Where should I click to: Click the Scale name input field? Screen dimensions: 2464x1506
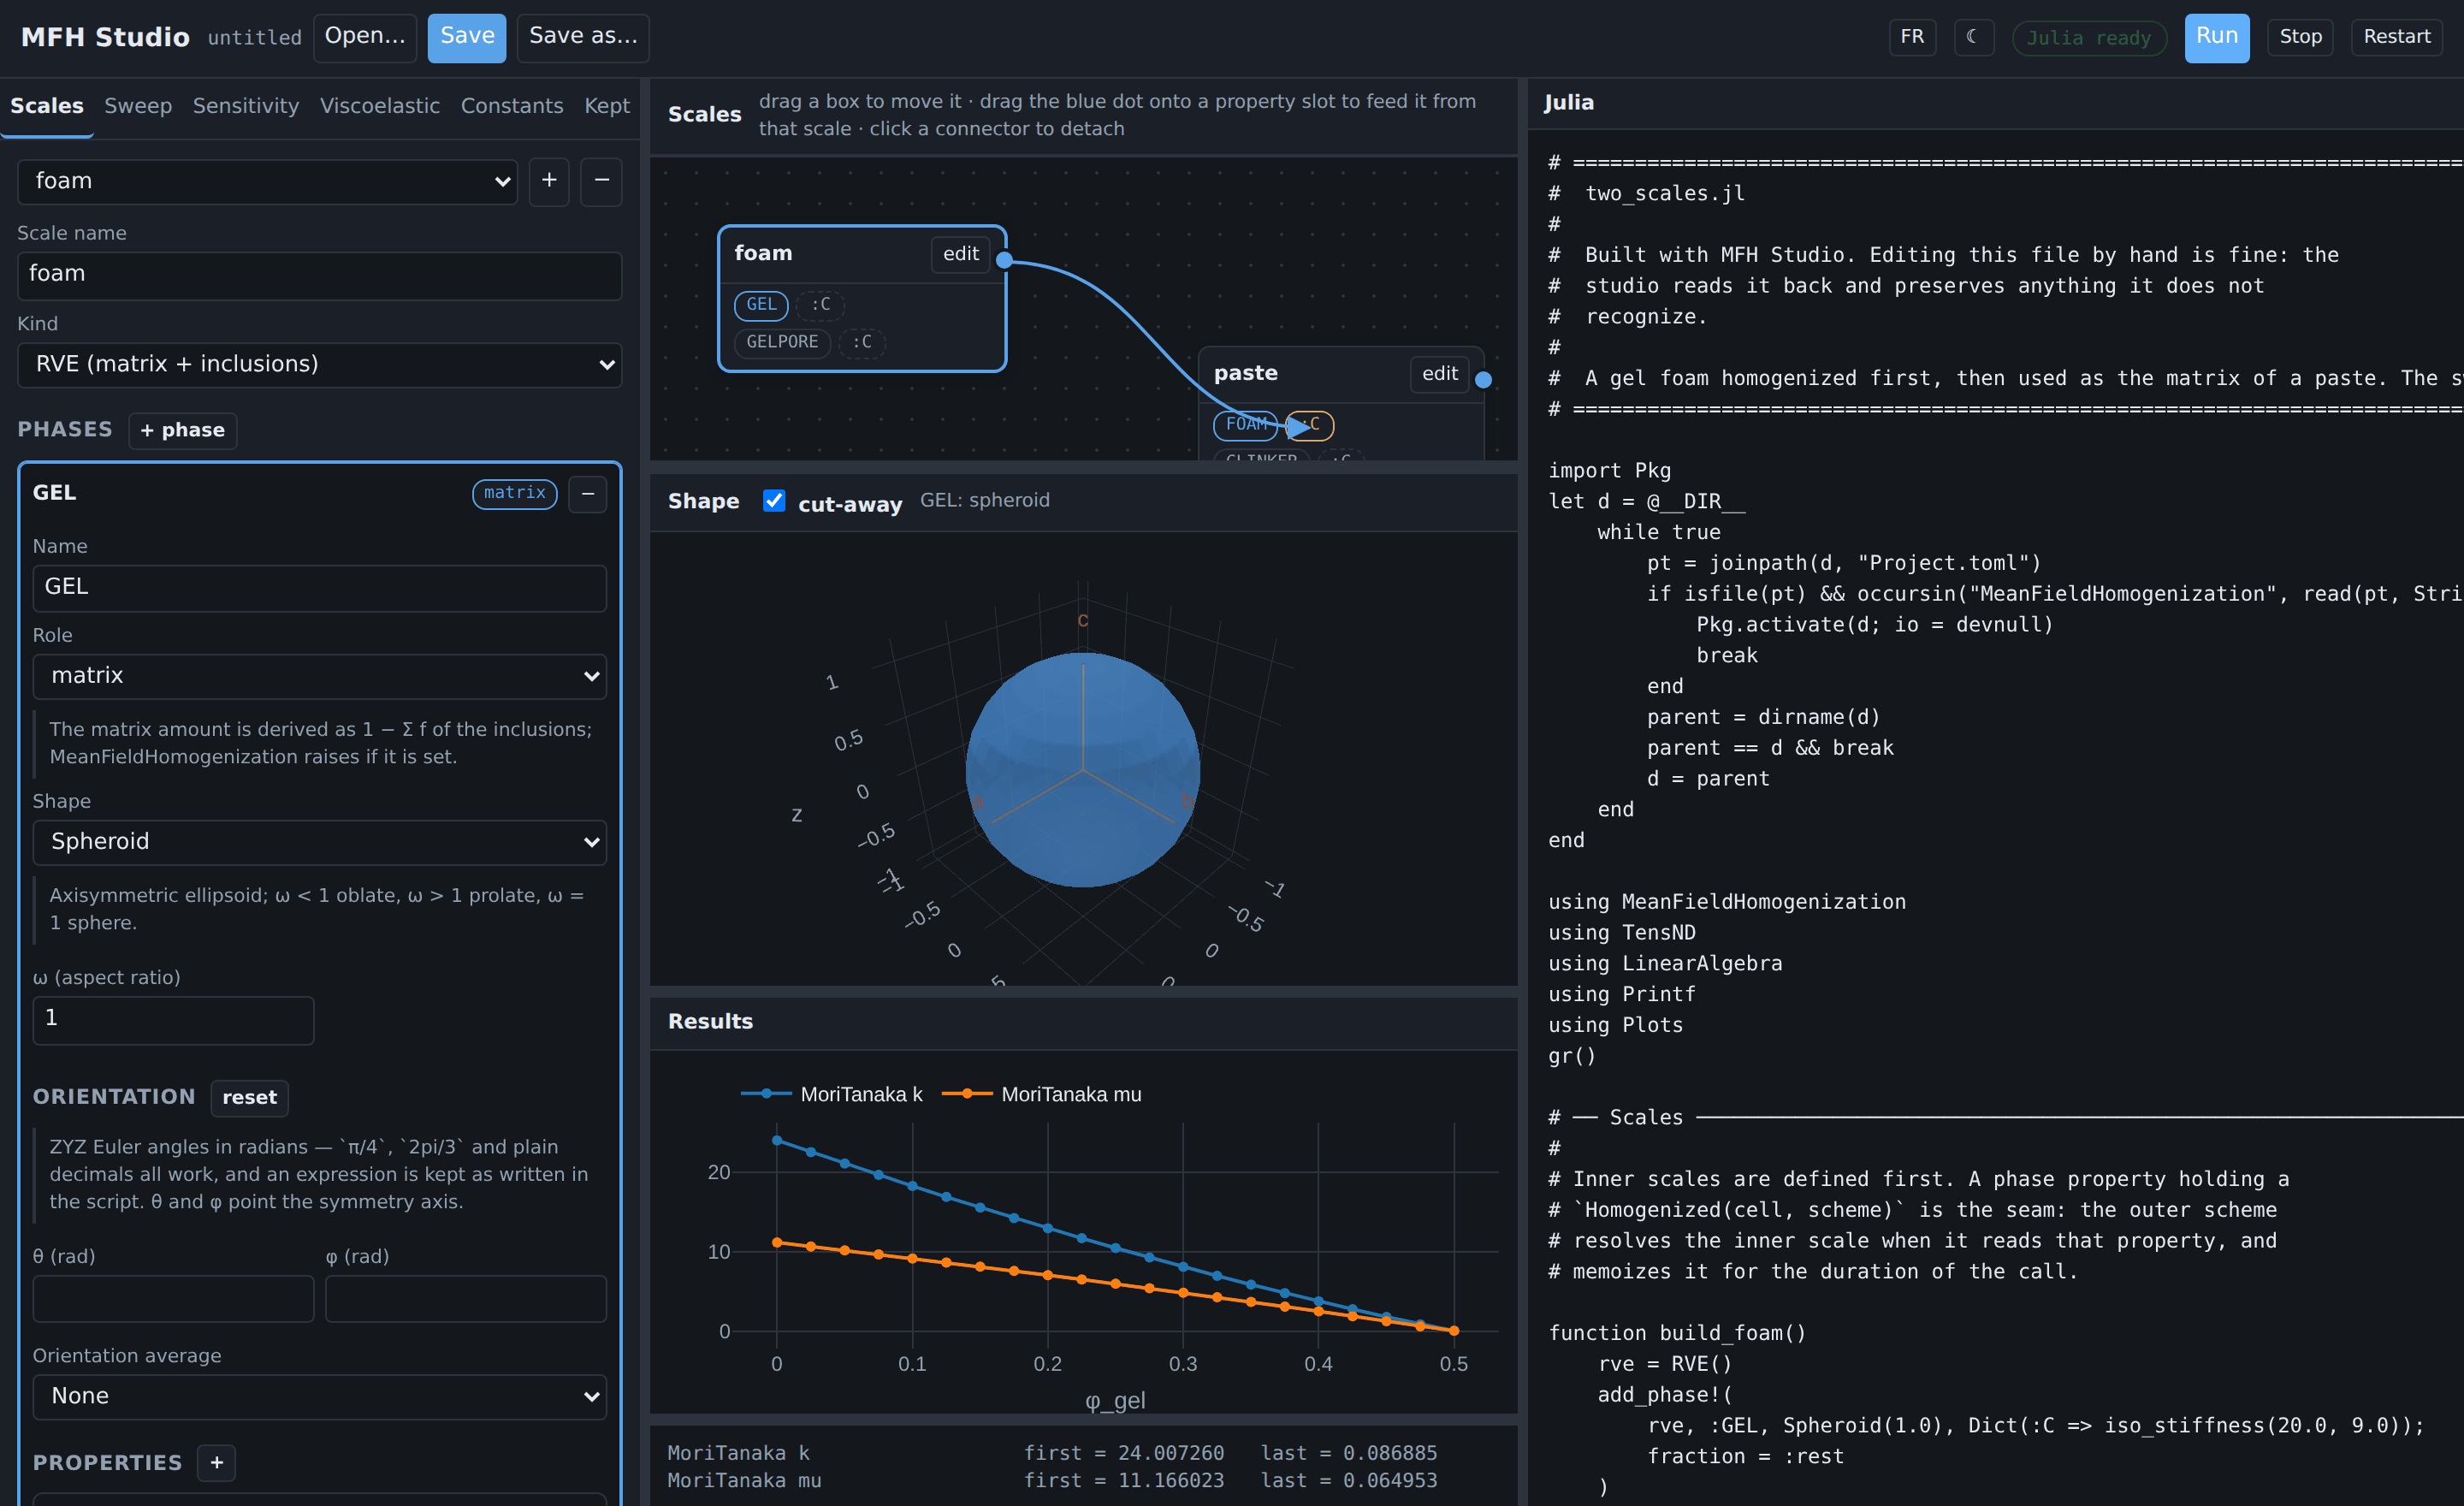pyautogui.click(x=319, y=275)
